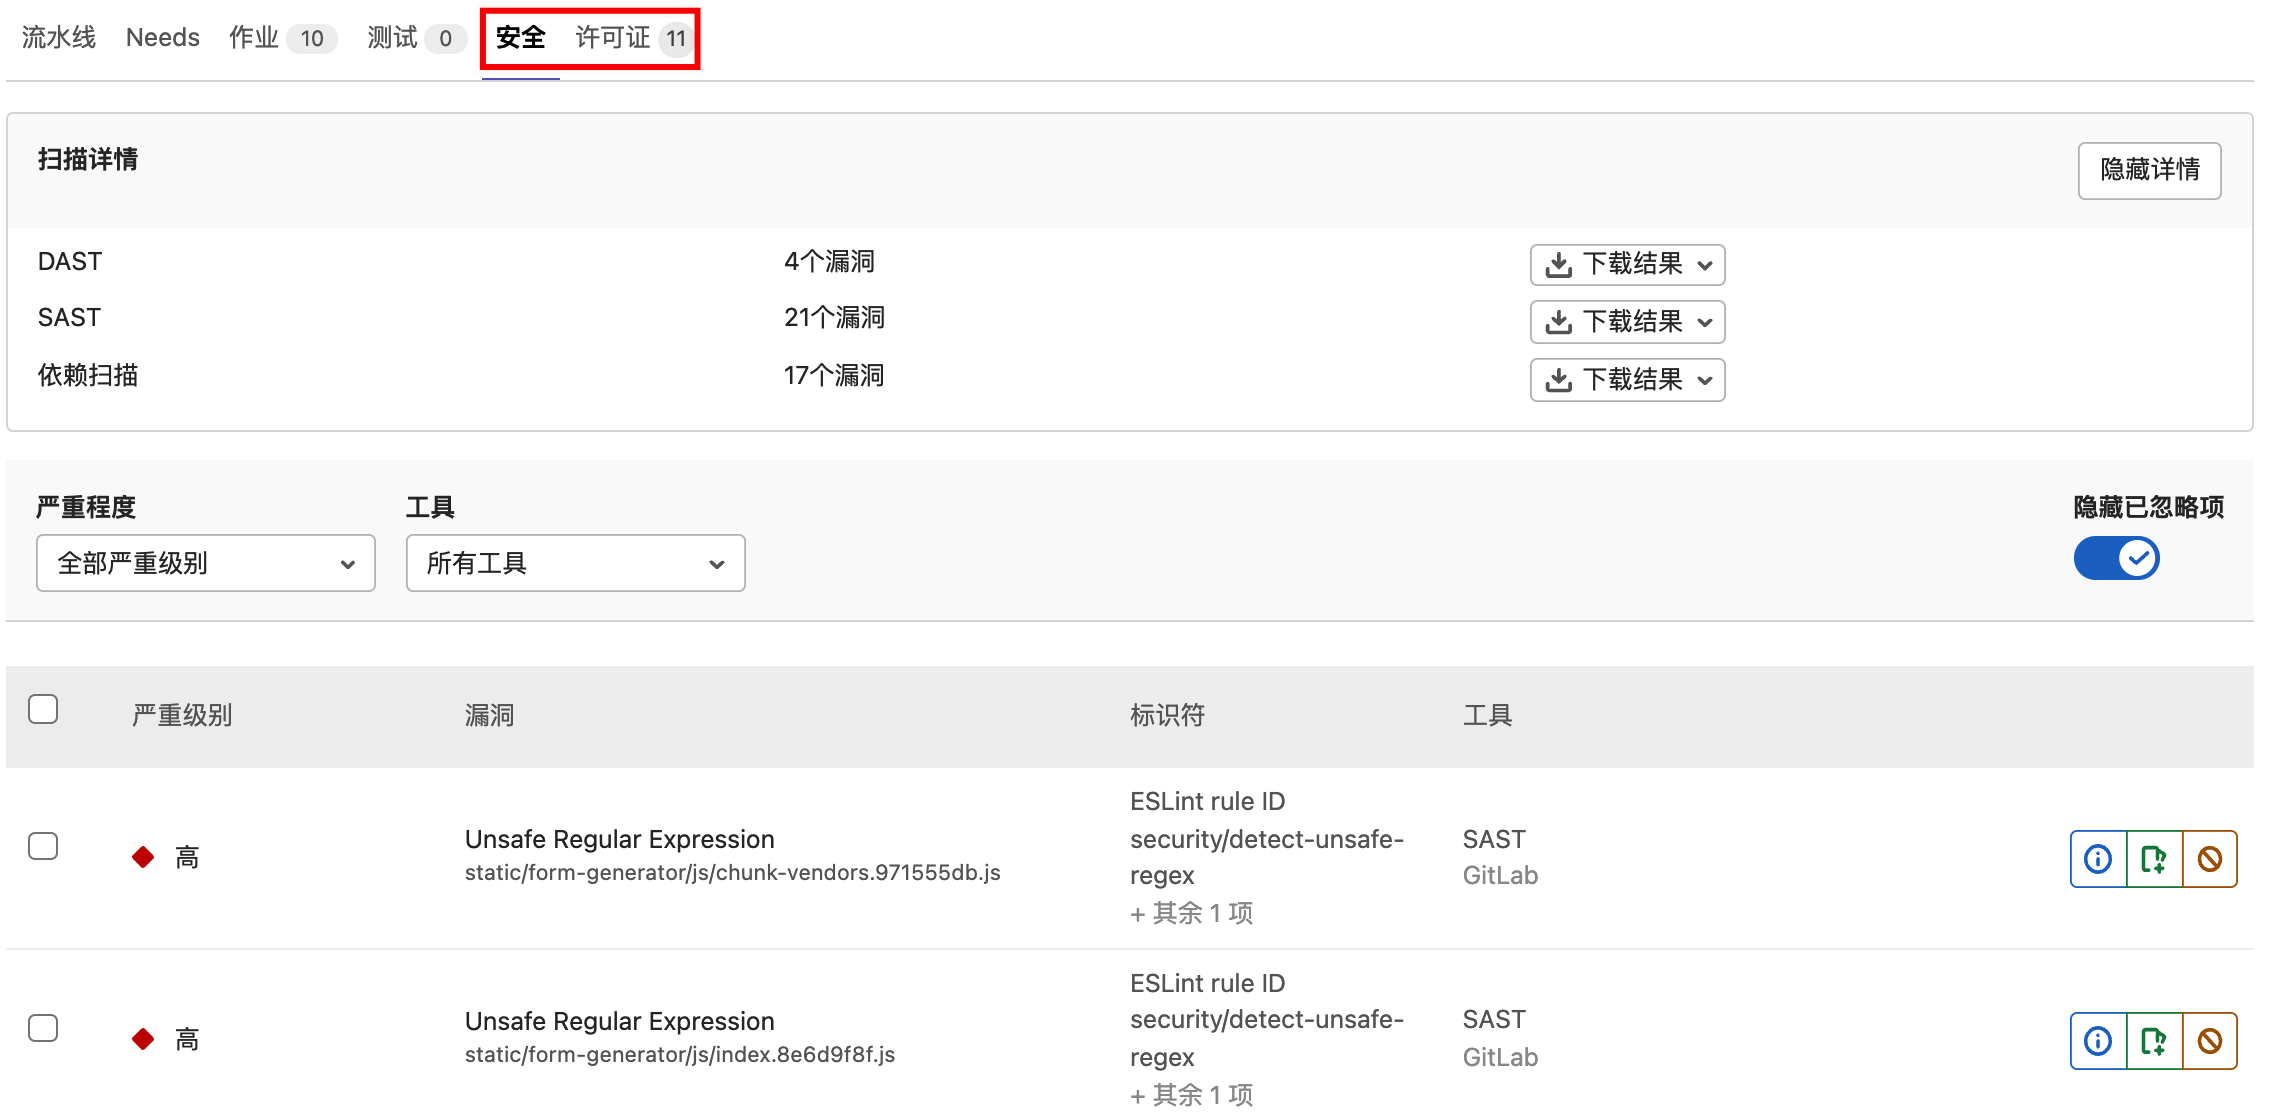
Task: Click the 隐藏详情 button
Action: point(2149,170)
